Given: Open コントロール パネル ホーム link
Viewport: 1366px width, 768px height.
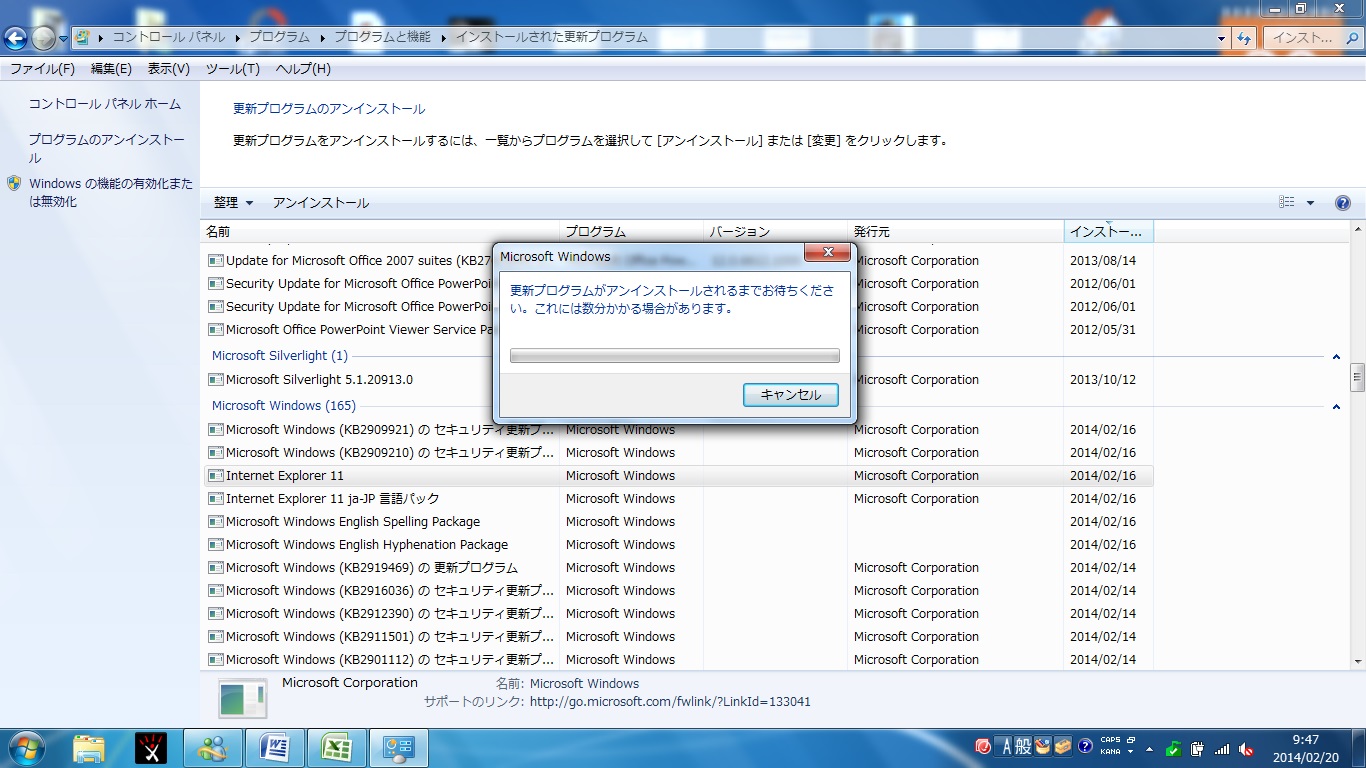Looking at the screenshot, I should pos(105,104).
